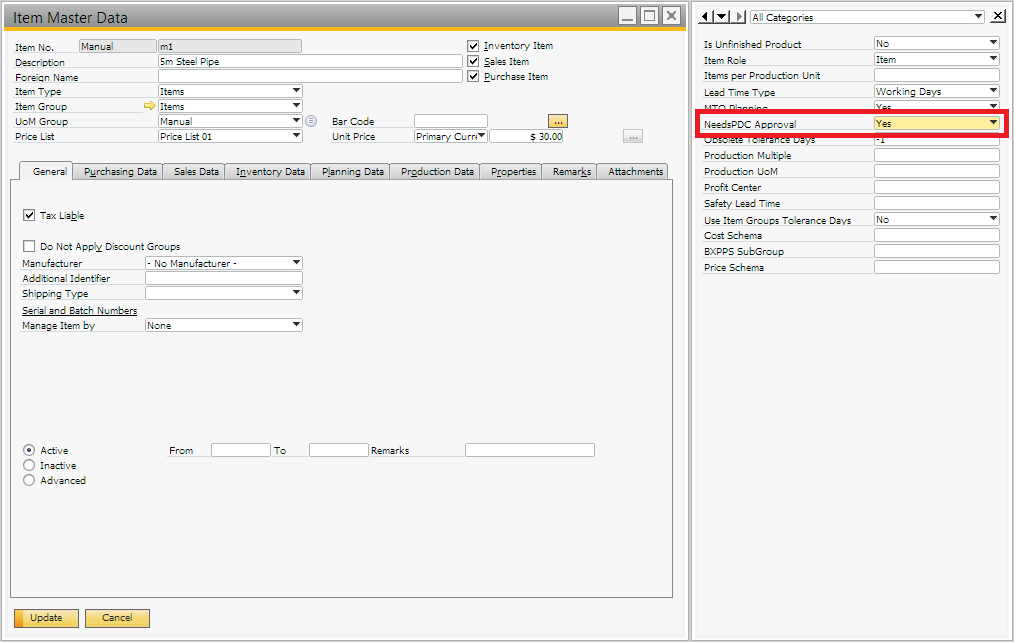This screenshot has height=642, width=1014.
Task: Switch to the Purchasing Data tab
Action: (120, 172)
